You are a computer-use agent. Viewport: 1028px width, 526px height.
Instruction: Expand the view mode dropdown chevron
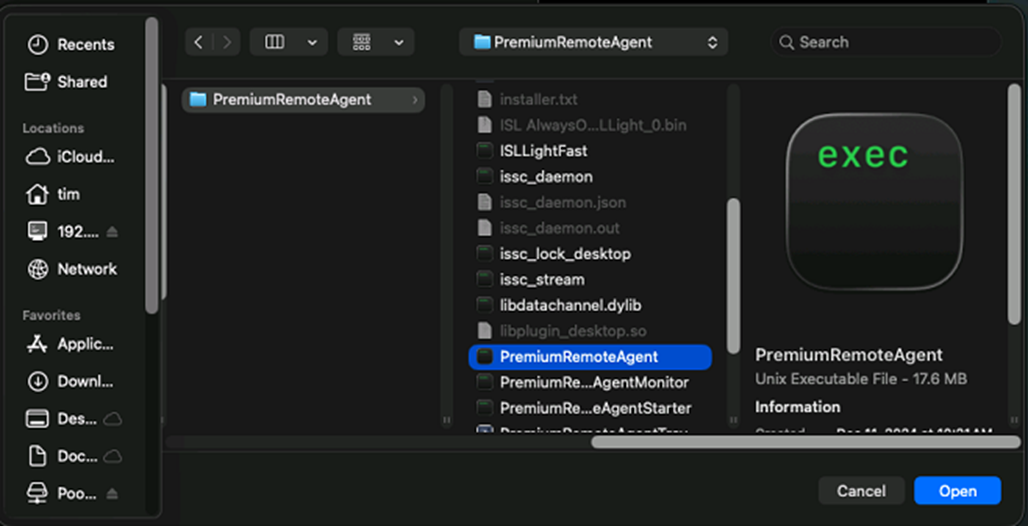coord(311,42)
